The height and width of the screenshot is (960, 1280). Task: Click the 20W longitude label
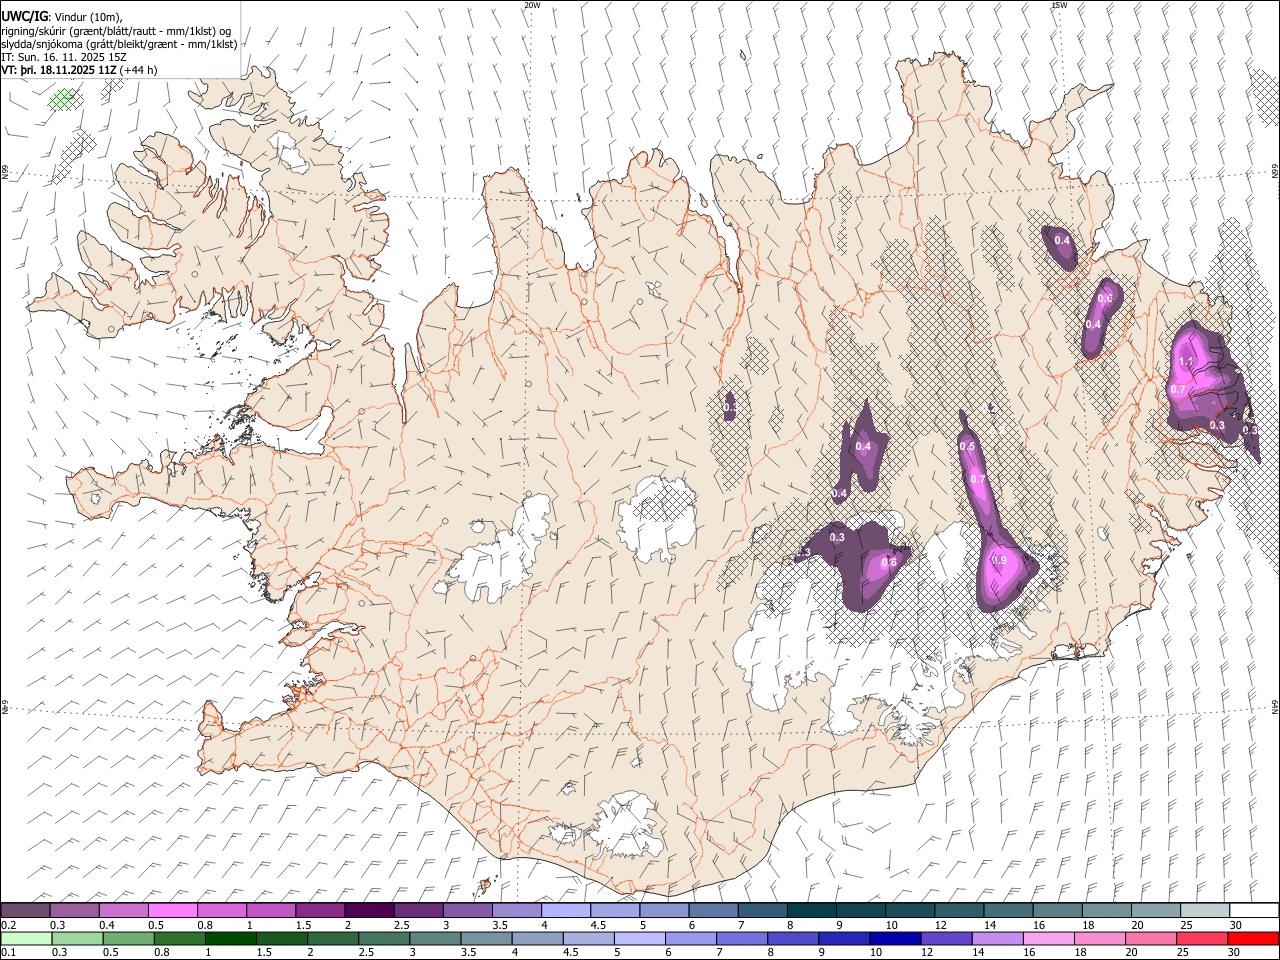click(x=532, y=5)
